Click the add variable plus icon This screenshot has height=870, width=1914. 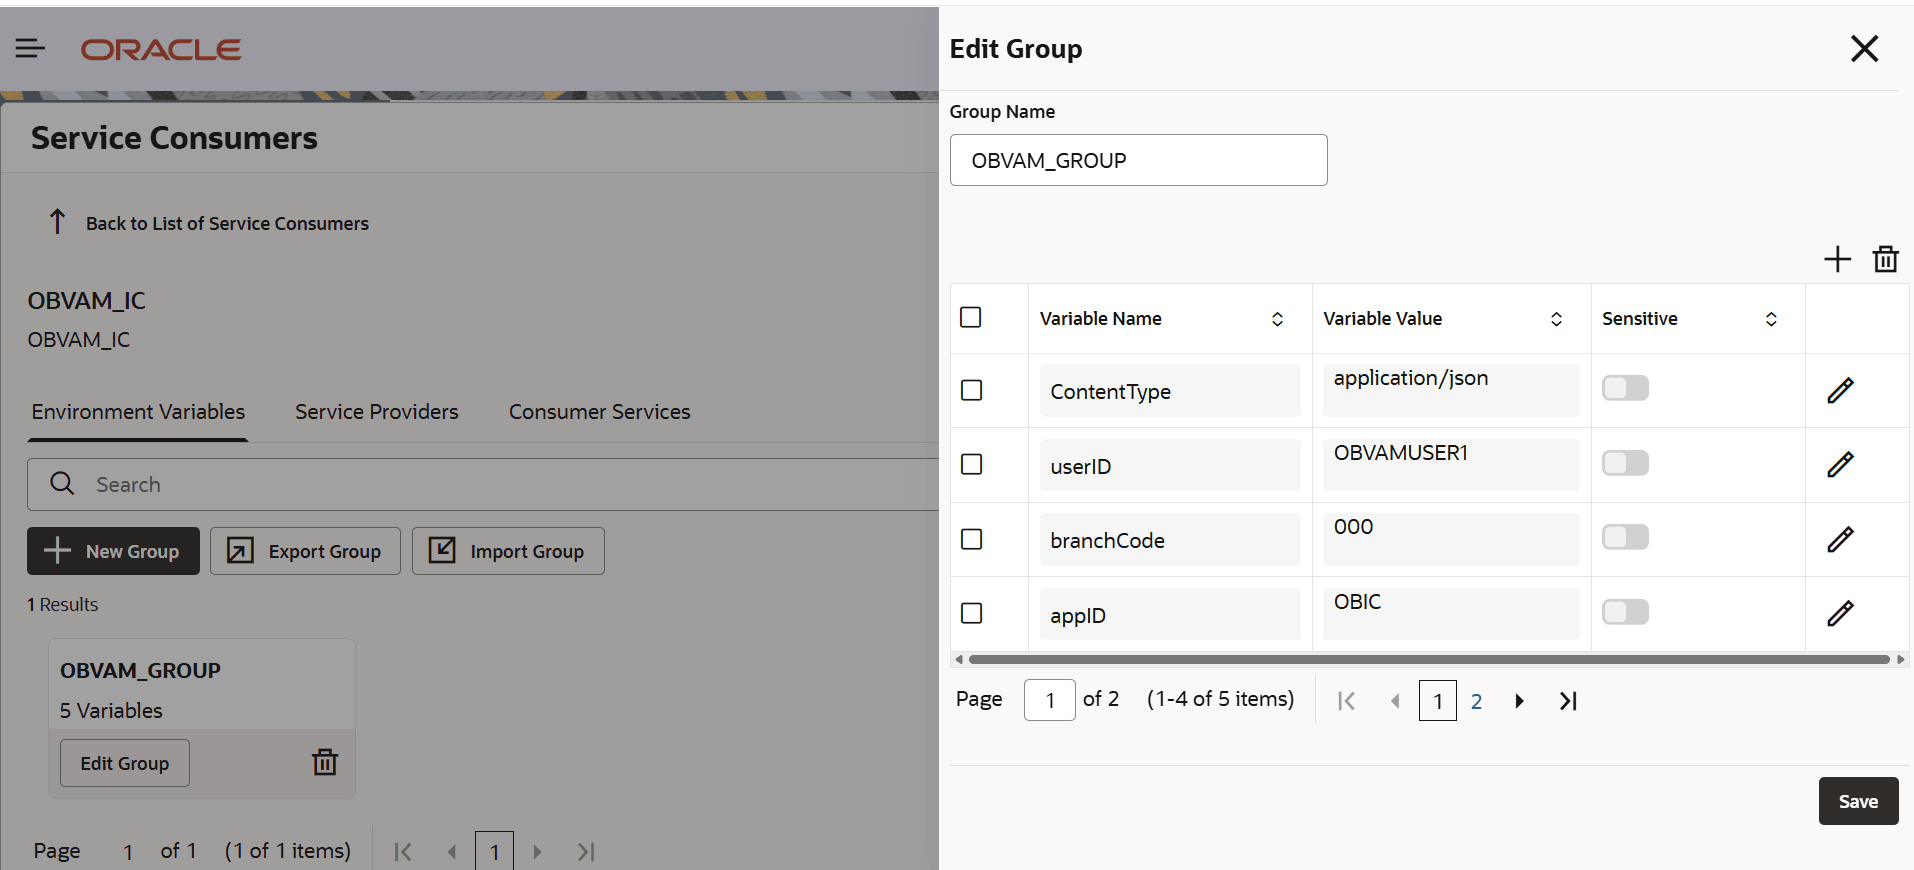coord(1837,260)
